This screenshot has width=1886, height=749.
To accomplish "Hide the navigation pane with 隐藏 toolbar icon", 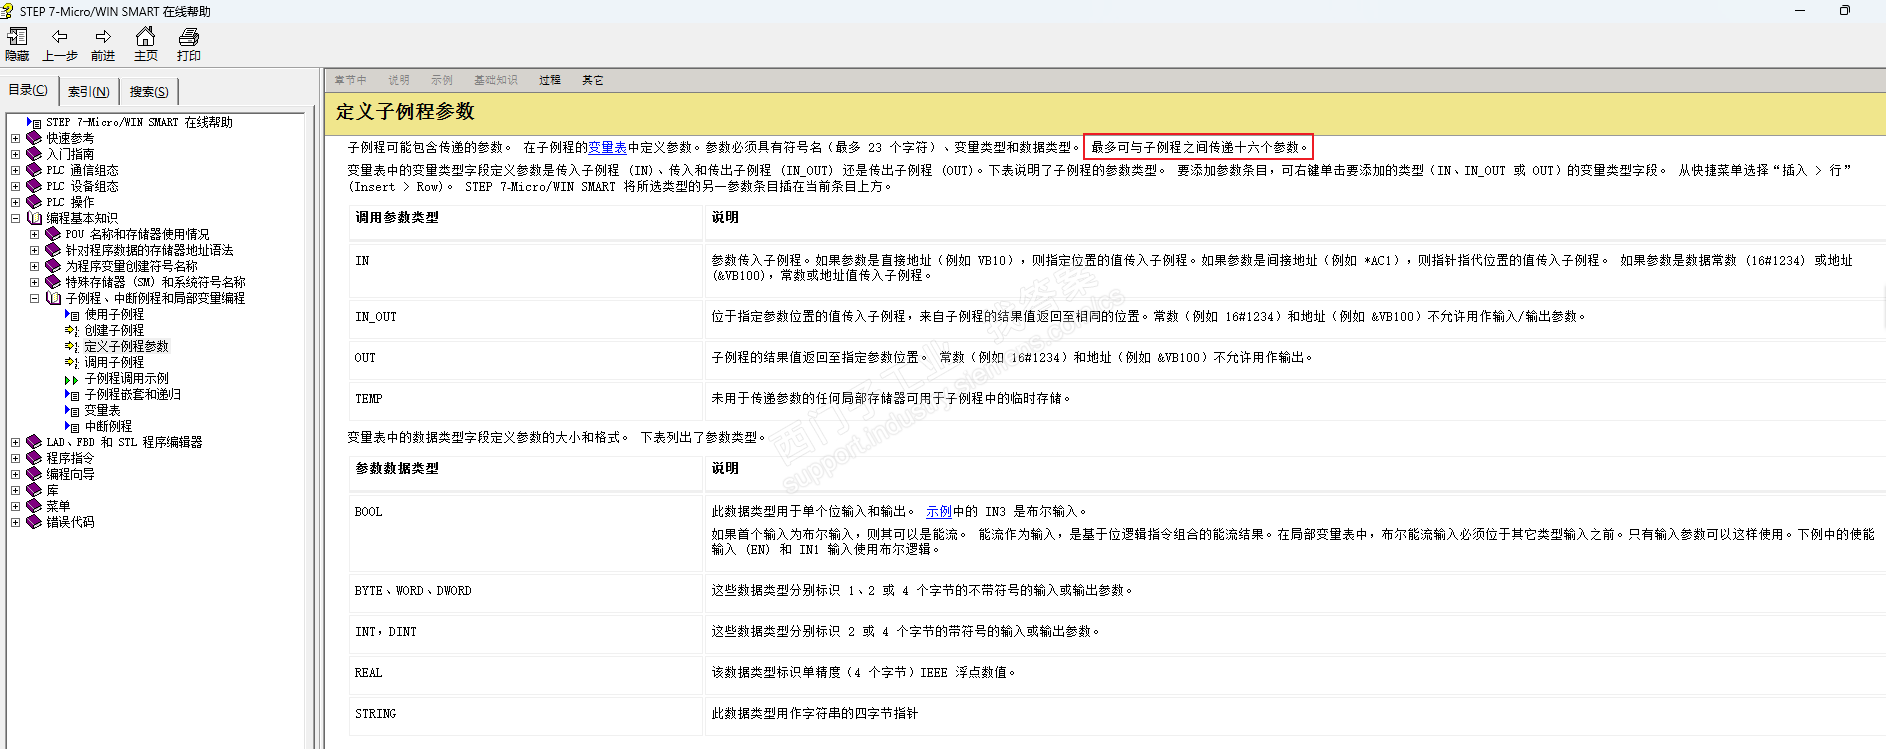I will pyautogui.click(x=17, y=44).
